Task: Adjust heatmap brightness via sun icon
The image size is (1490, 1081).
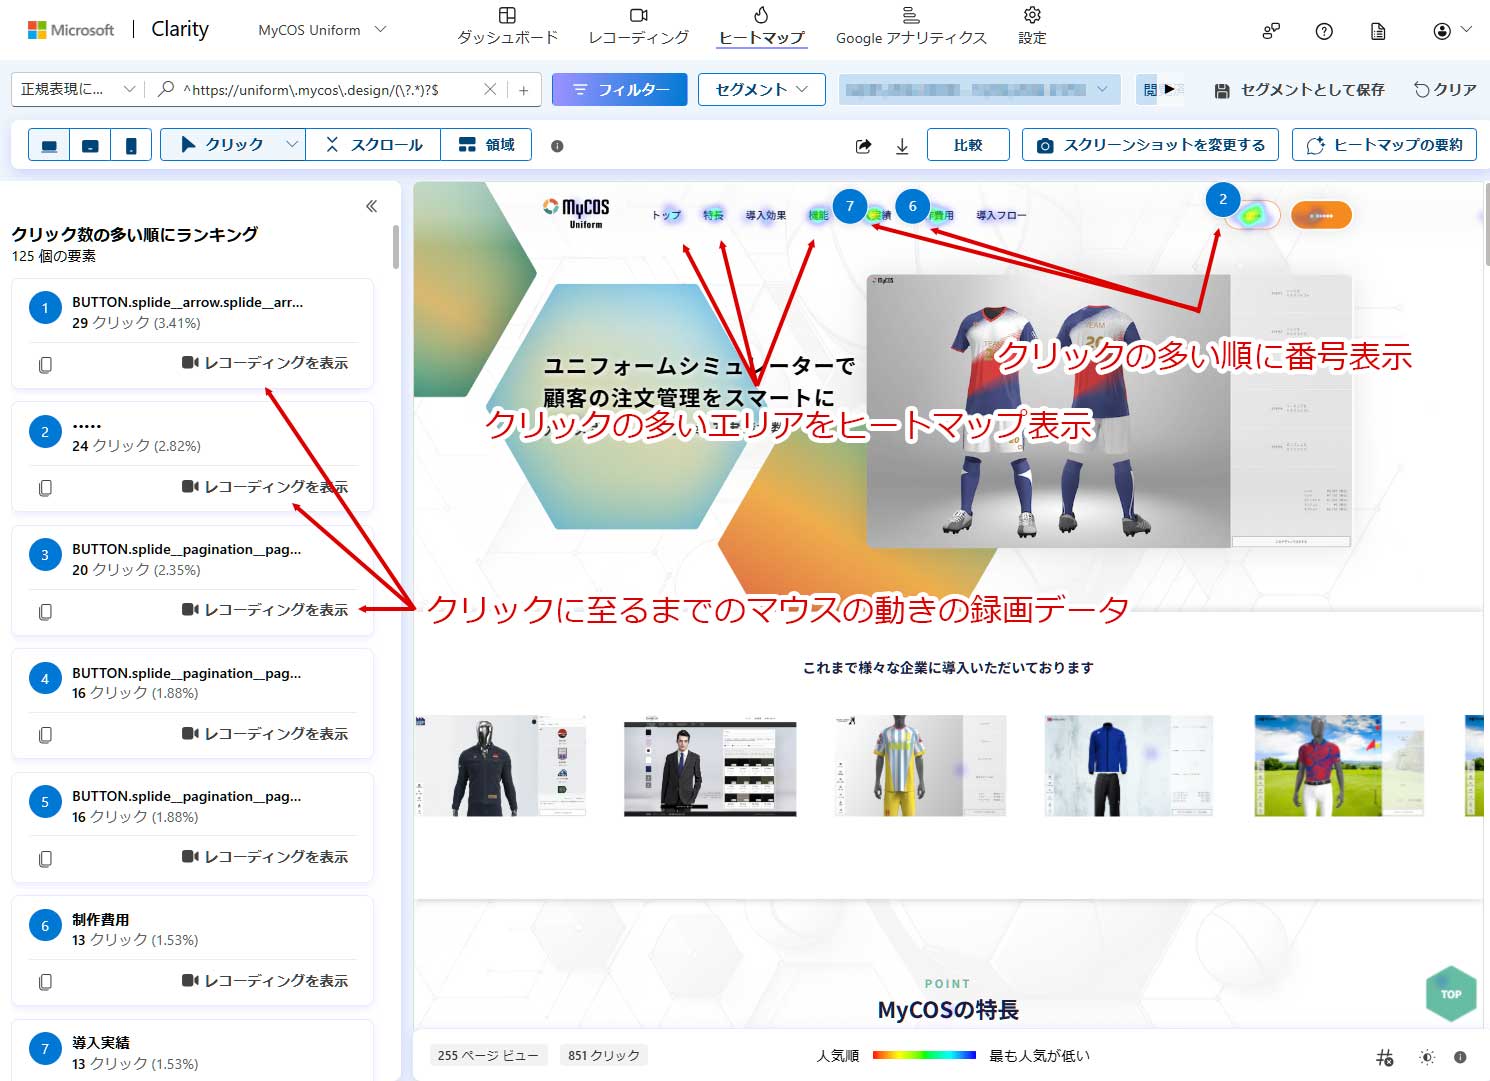Action: (1427, 1057)
